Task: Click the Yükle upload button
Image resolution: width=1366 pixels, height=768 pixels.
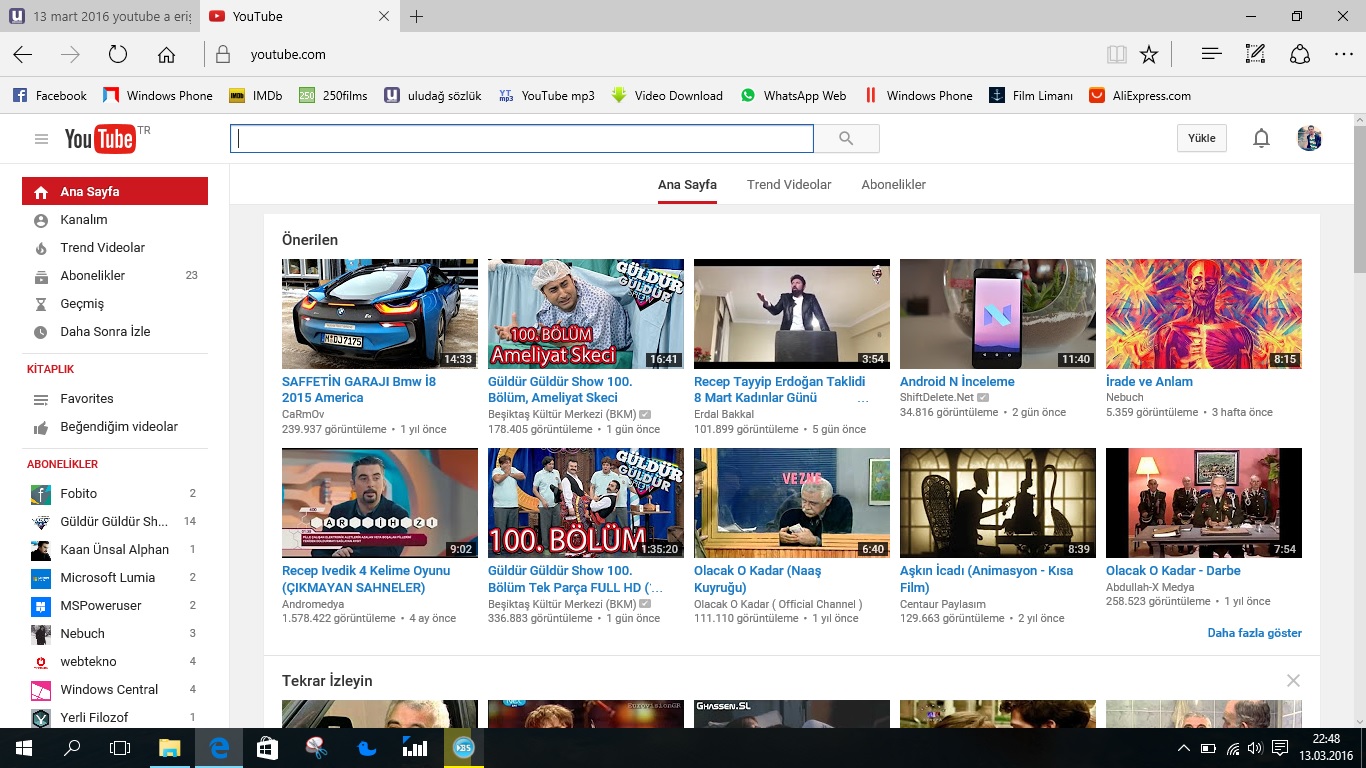Action: pyautogui.click(x=1201, y=138)
